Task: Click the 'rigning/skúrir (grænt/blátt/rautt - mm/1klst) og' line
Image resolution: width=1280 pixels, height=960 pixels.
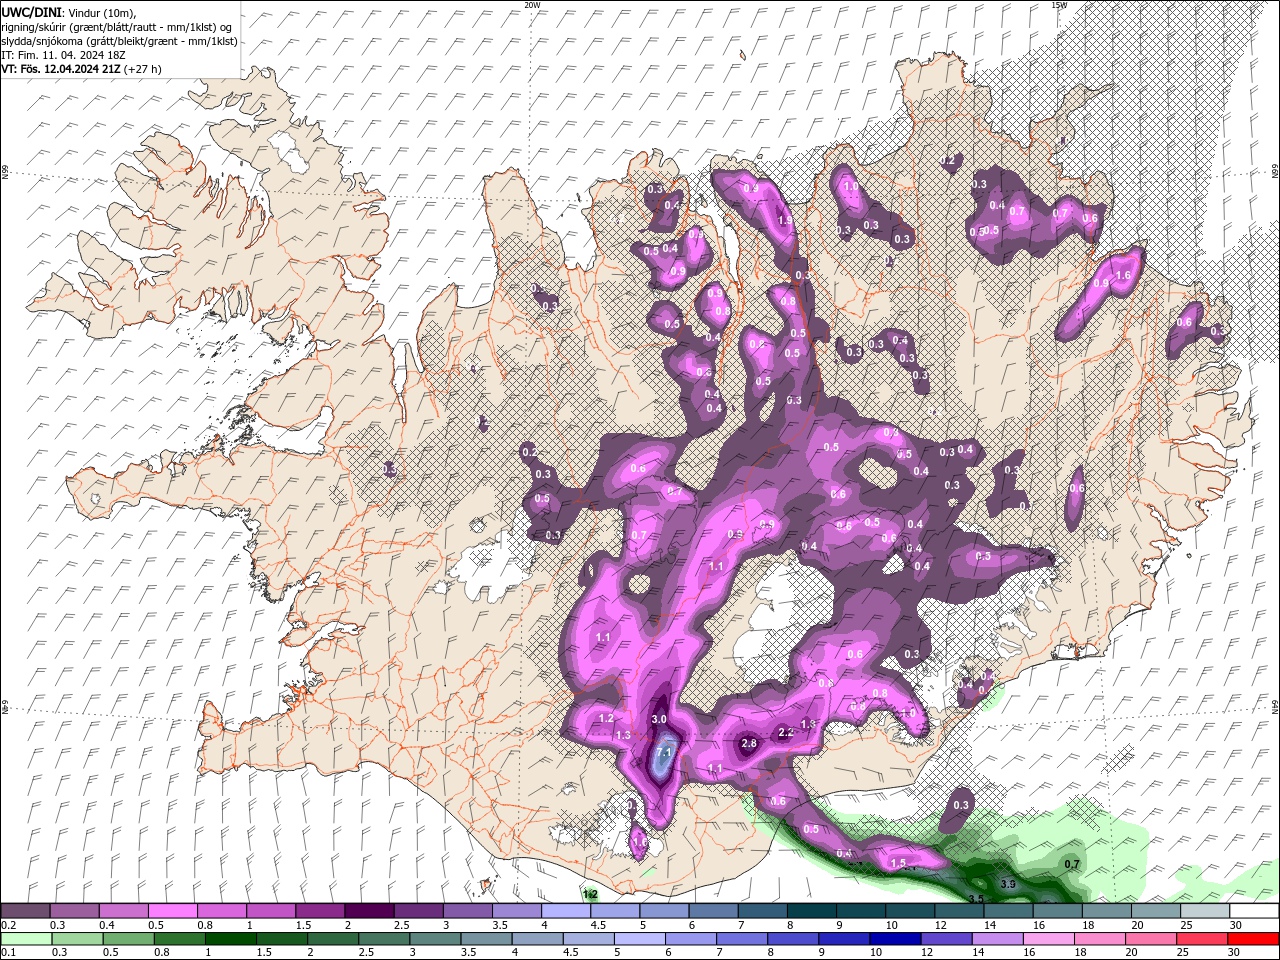Action: [117, 27]
